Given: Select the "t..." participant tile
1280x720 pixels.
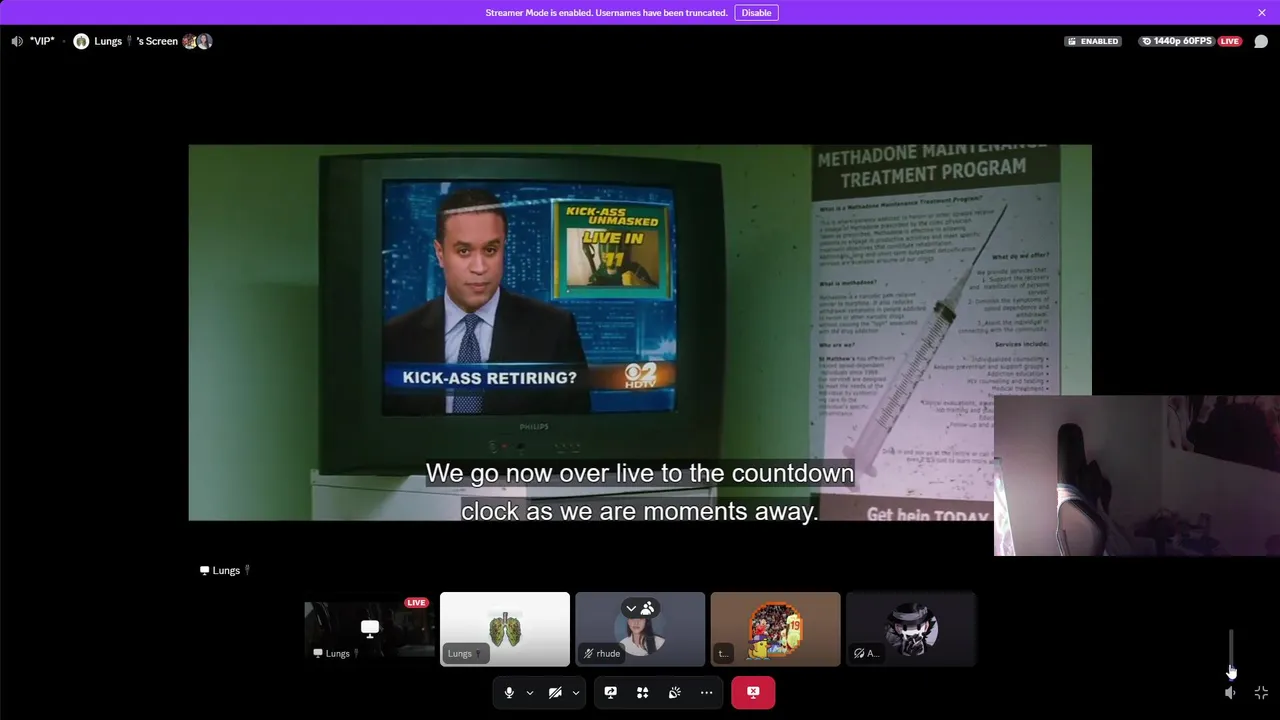Looking at the screenshot, I should pyautogui.click(x=776, y=629).
